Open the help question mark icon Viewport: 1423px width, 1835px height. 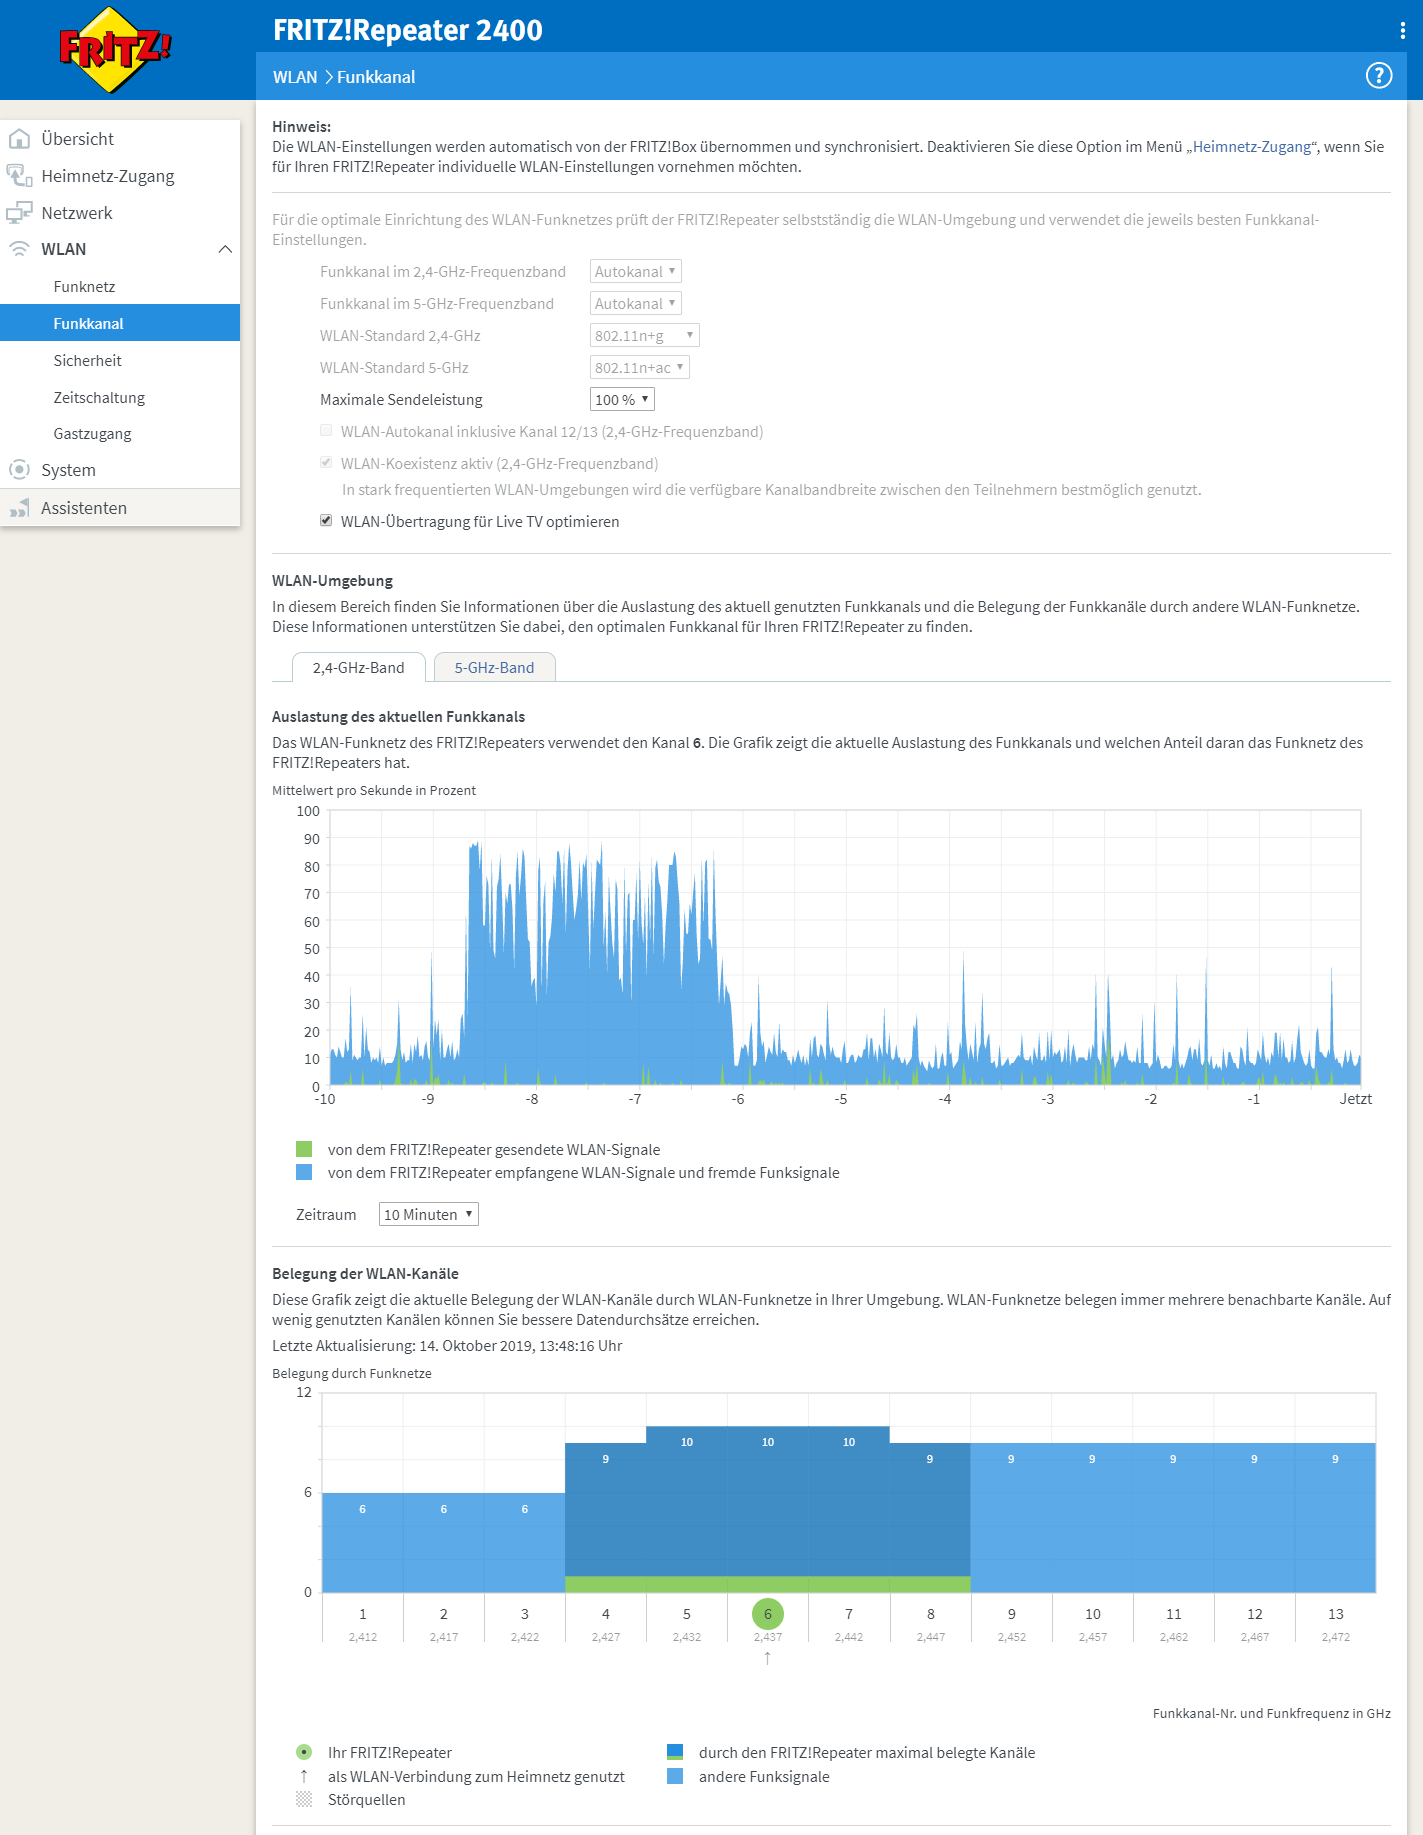[x=1379, y=76]
